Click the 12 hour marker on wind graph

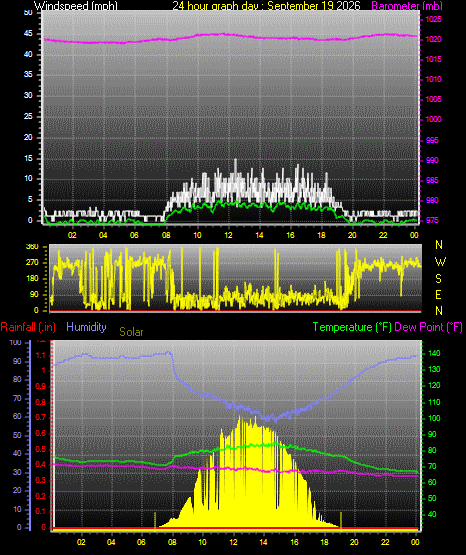pos(228,235)
